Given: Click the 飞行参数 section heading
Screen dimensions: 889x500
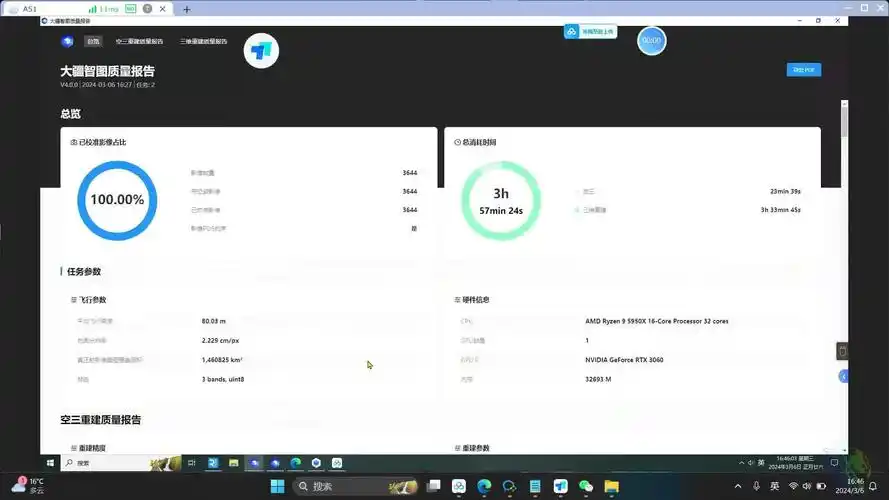Looking at the screenshot, I should 92,300.
